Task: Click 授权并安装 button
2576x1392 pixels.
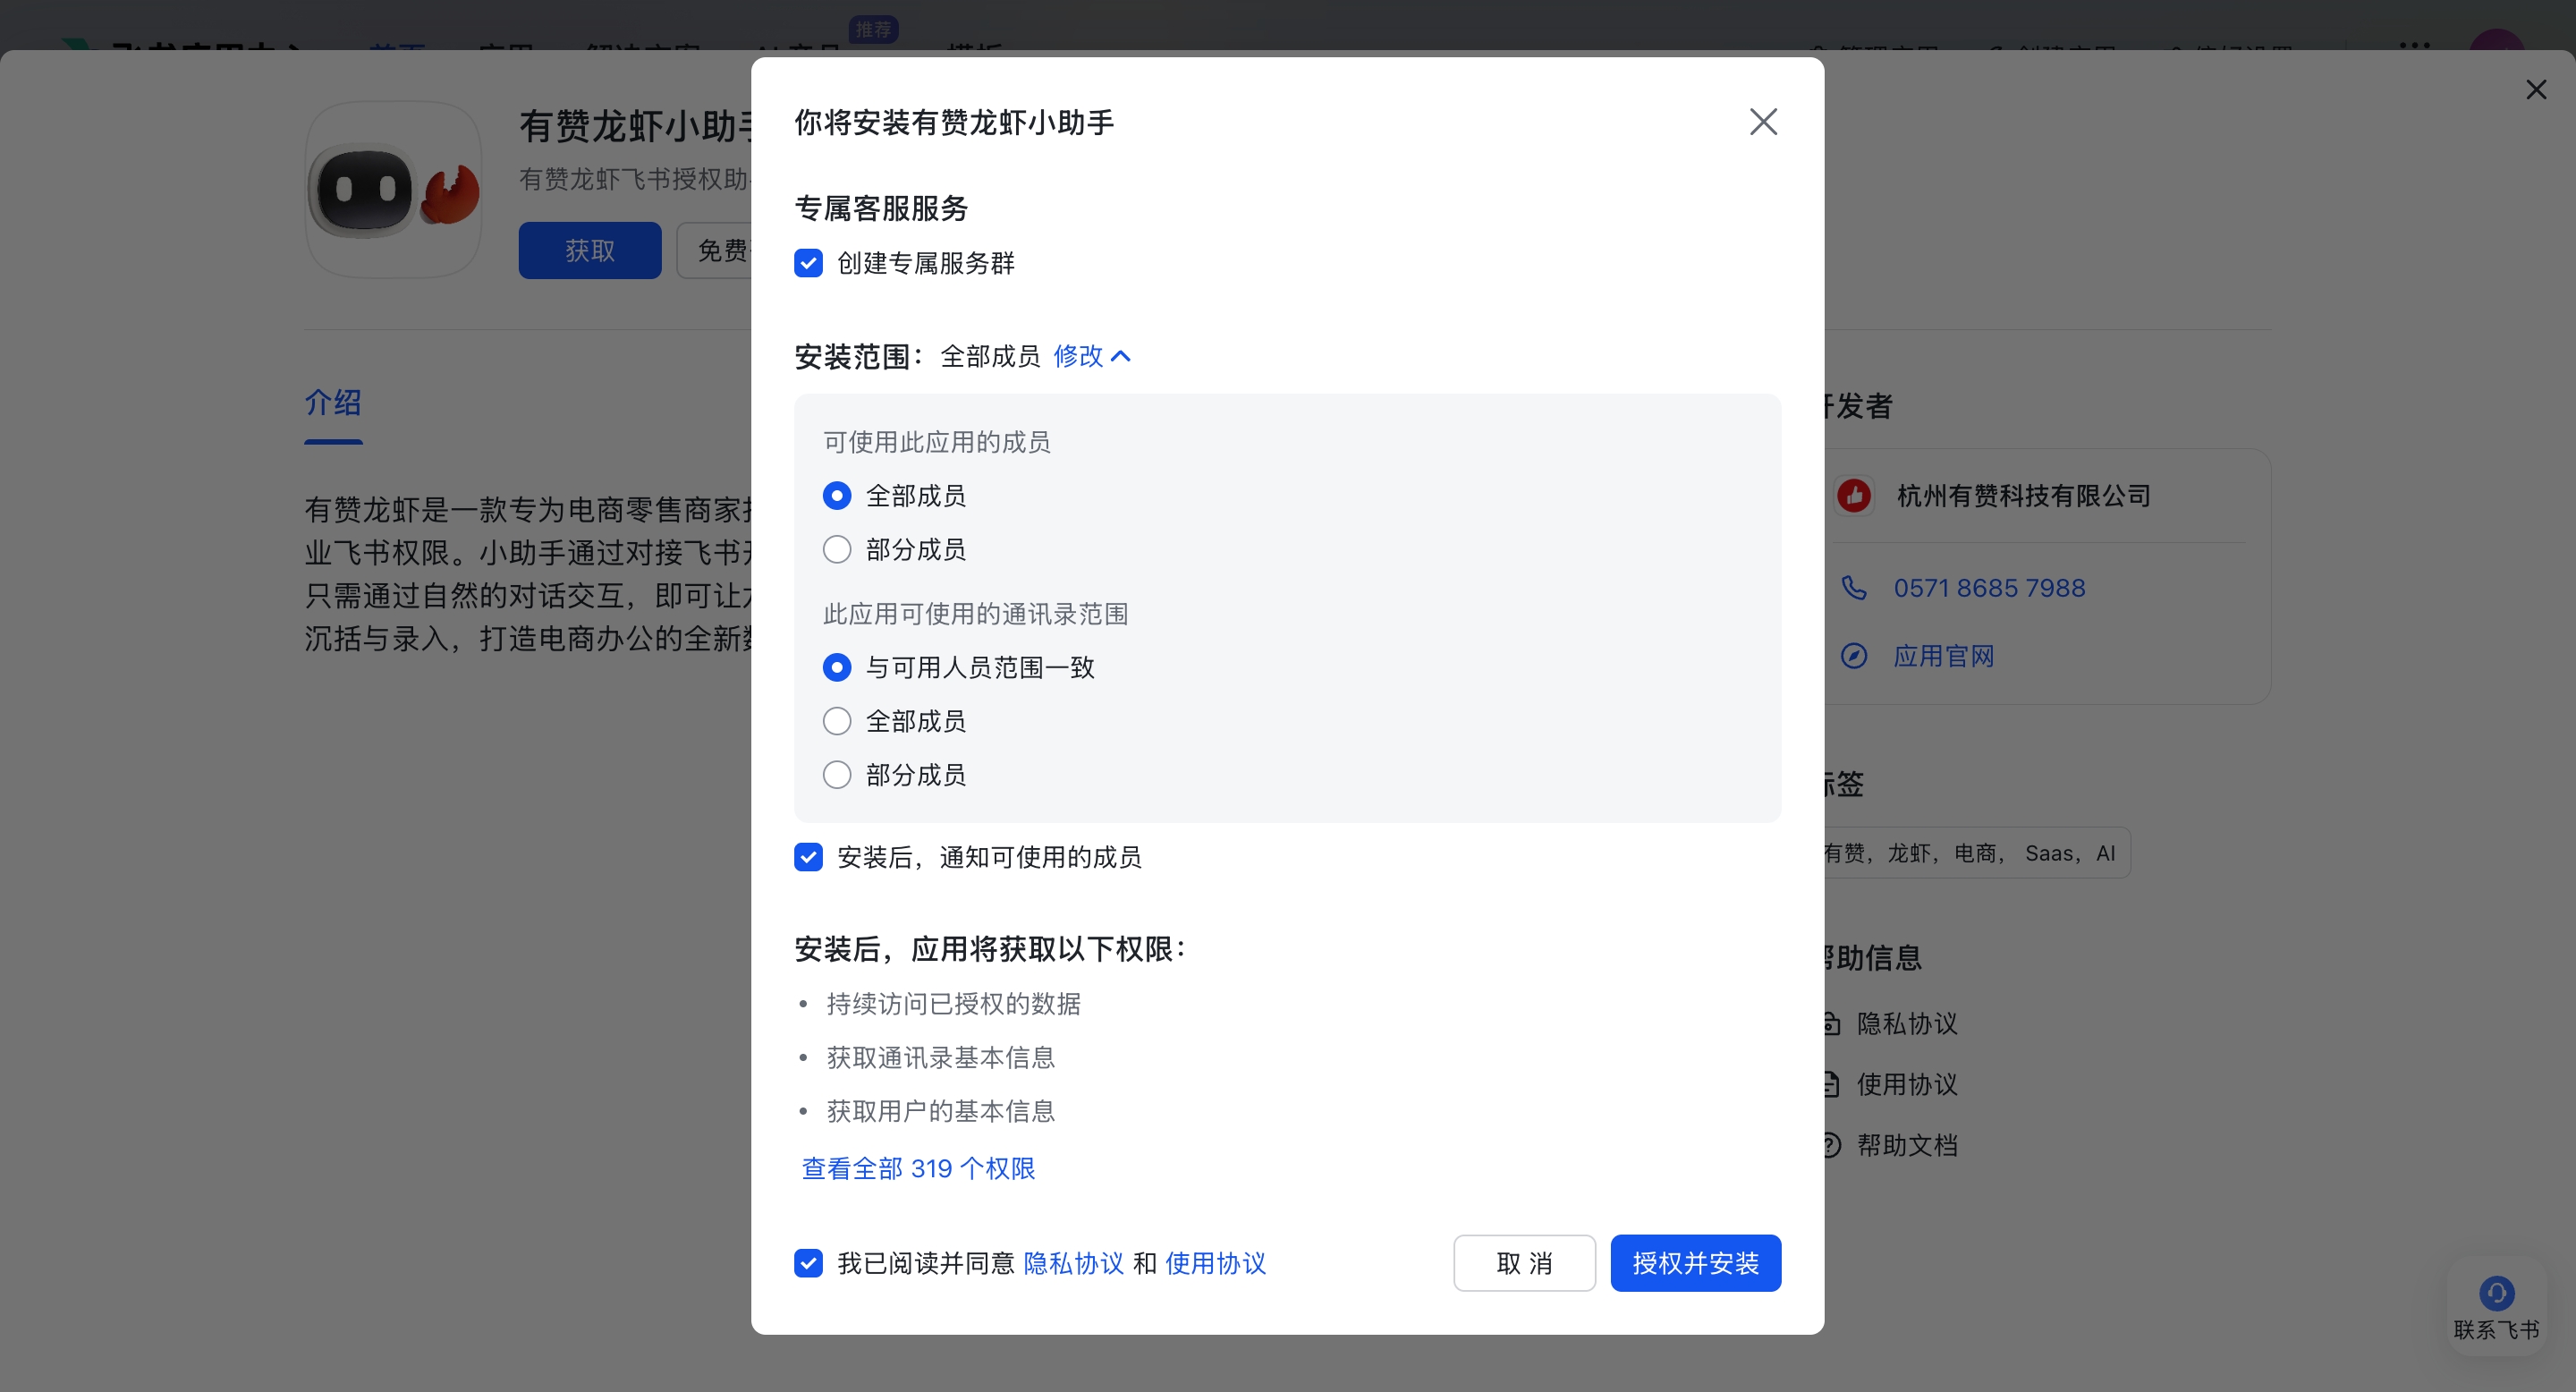Action: coord(1695,1263)
